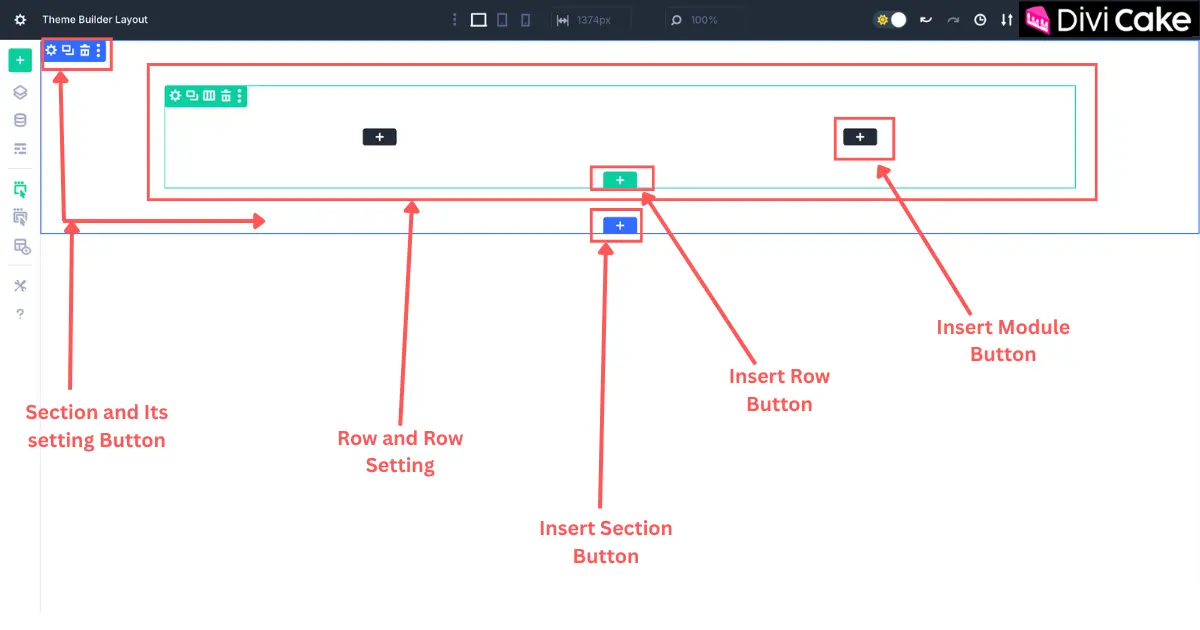Click green add element button in sidebar

(20, 60)
